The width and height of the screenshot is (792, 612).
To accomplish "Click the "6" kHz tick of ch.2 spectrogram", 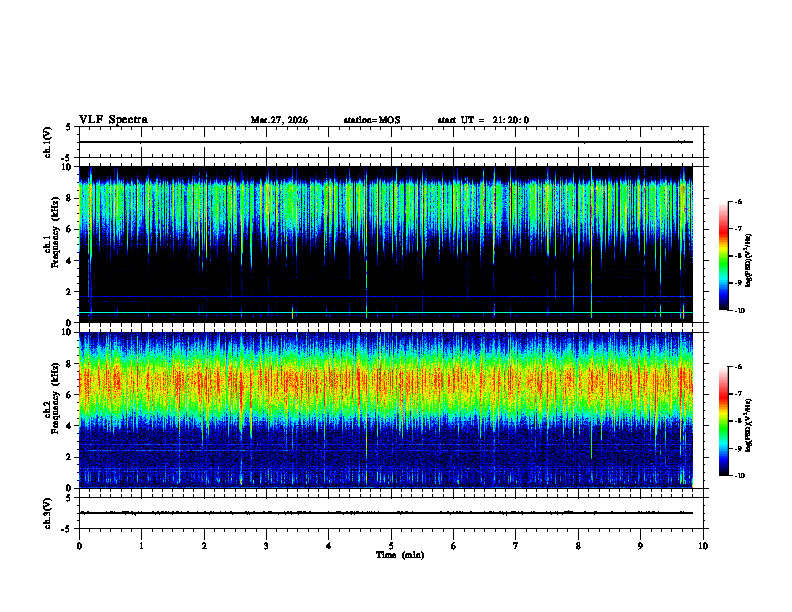I will [69, 394].
